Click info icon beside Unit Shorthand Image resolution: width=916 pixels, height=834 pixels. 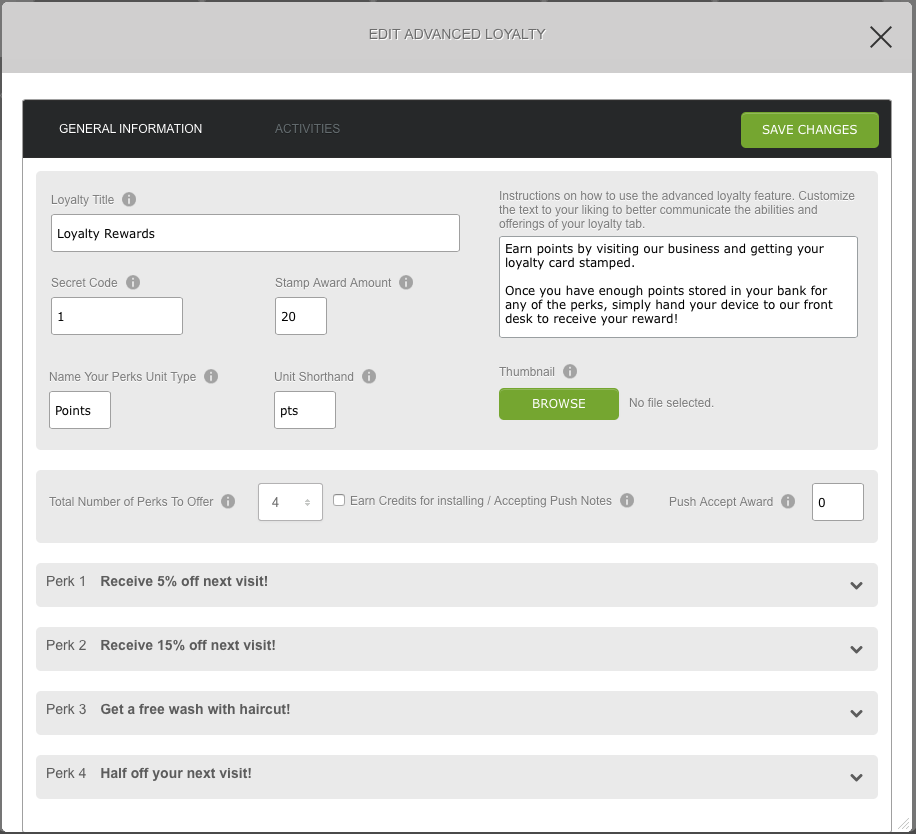[369, 377]
